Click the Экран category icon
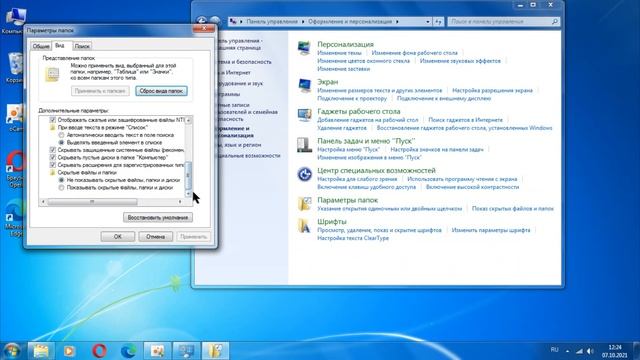Image resolution: width=640 pixels, height=360 pixels. point(304,86)
